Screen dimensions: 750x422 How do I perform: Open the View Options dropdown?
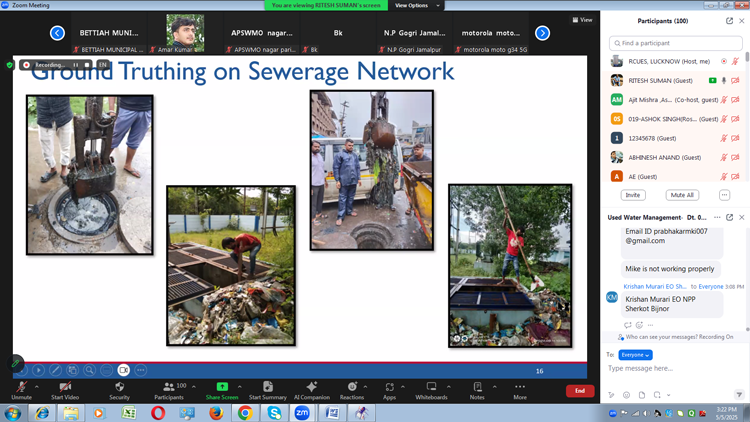click(x=417, y=5)
